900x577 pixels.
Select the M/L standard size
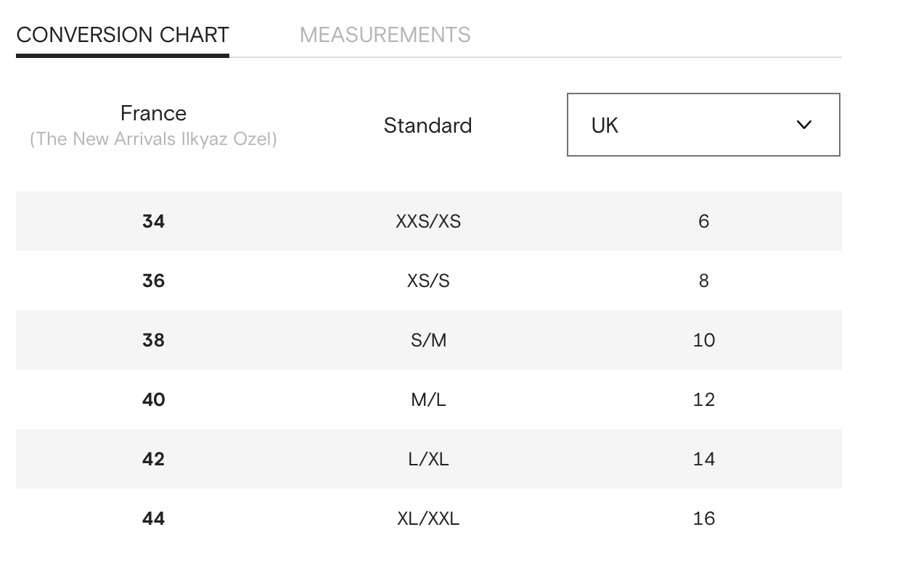point(428,400)
